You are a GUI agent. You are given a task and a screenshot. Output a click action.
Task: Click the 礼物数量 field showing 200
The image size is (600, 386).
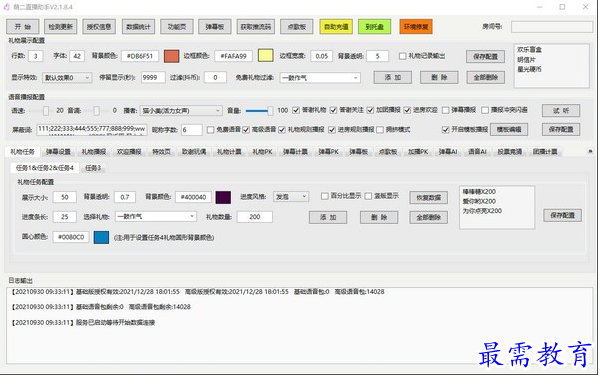pos(255,217)
